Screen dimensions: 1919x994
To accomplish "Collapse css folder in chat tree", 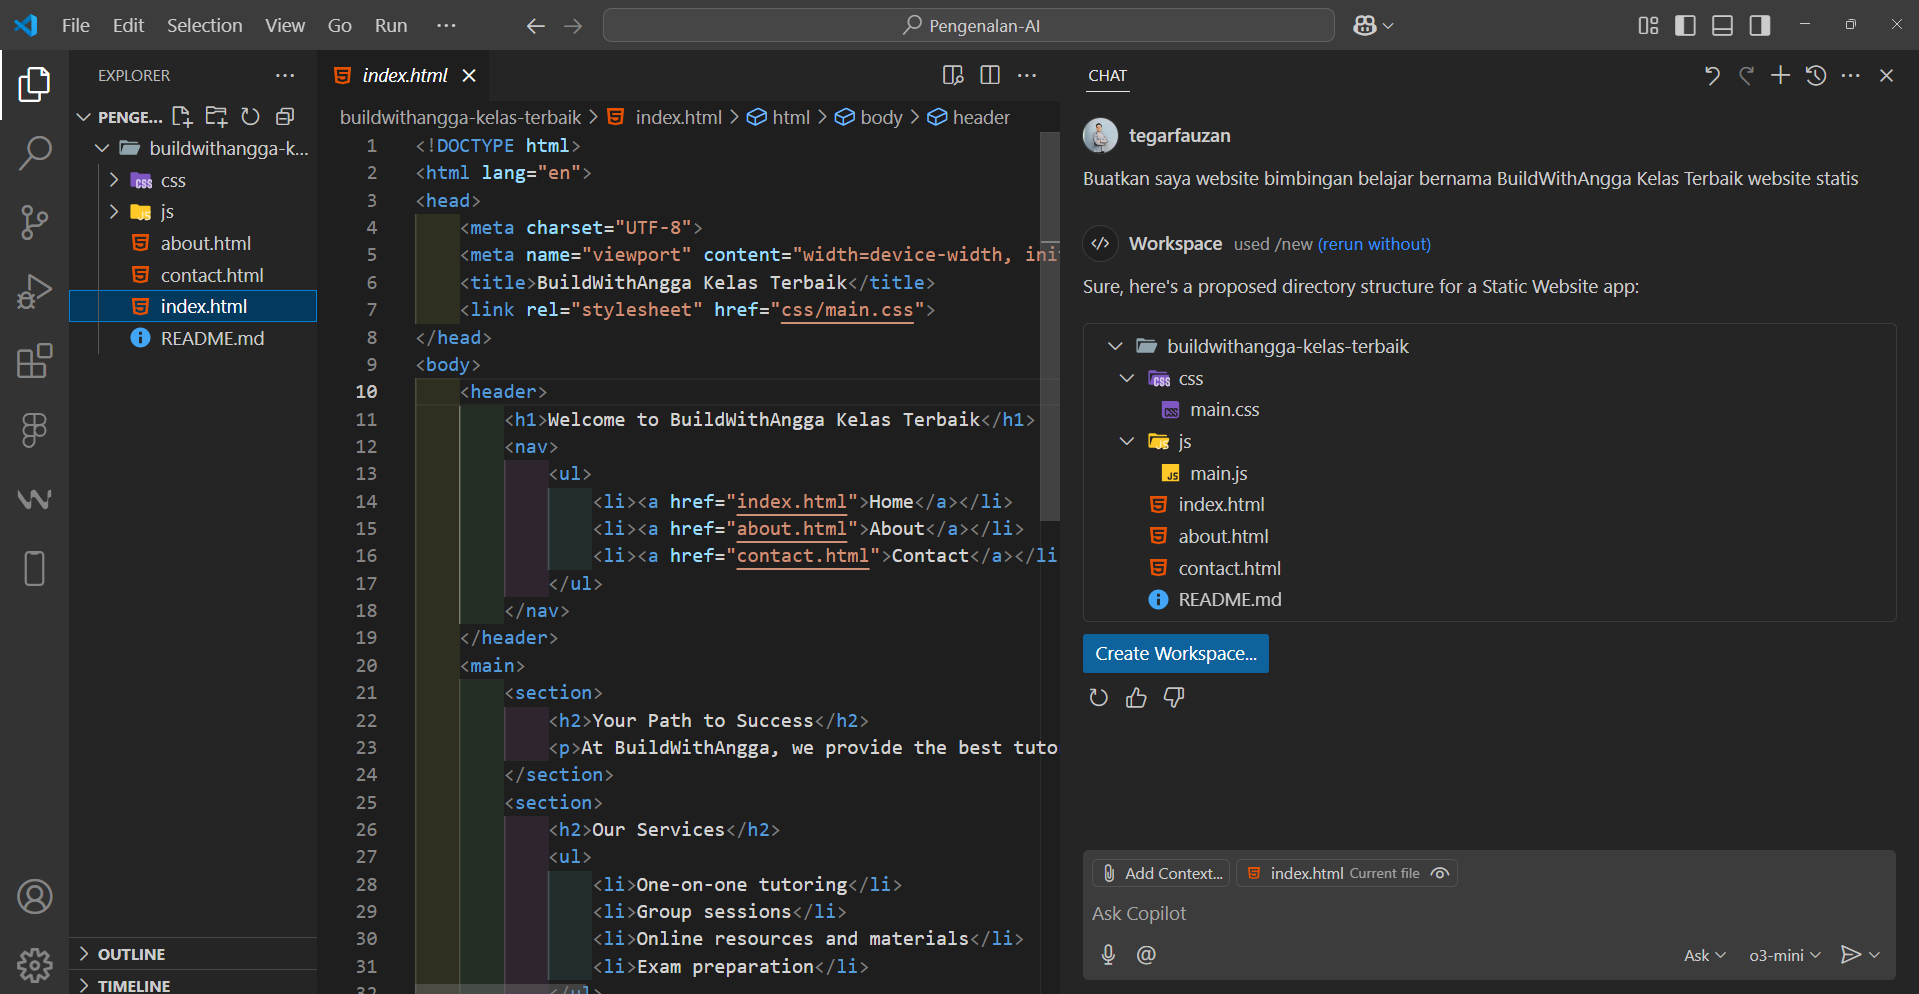I will 1127,378.
